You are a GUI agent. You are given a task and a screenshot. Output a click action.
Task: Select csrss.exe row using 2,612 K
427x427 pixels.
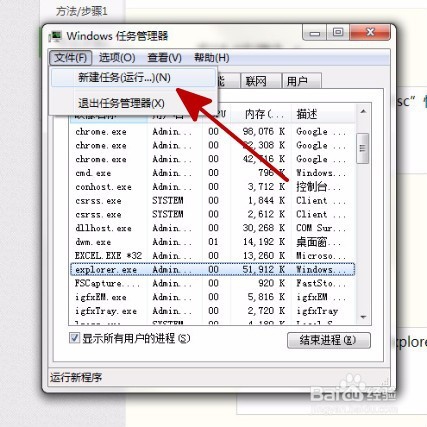pos(213,214)
